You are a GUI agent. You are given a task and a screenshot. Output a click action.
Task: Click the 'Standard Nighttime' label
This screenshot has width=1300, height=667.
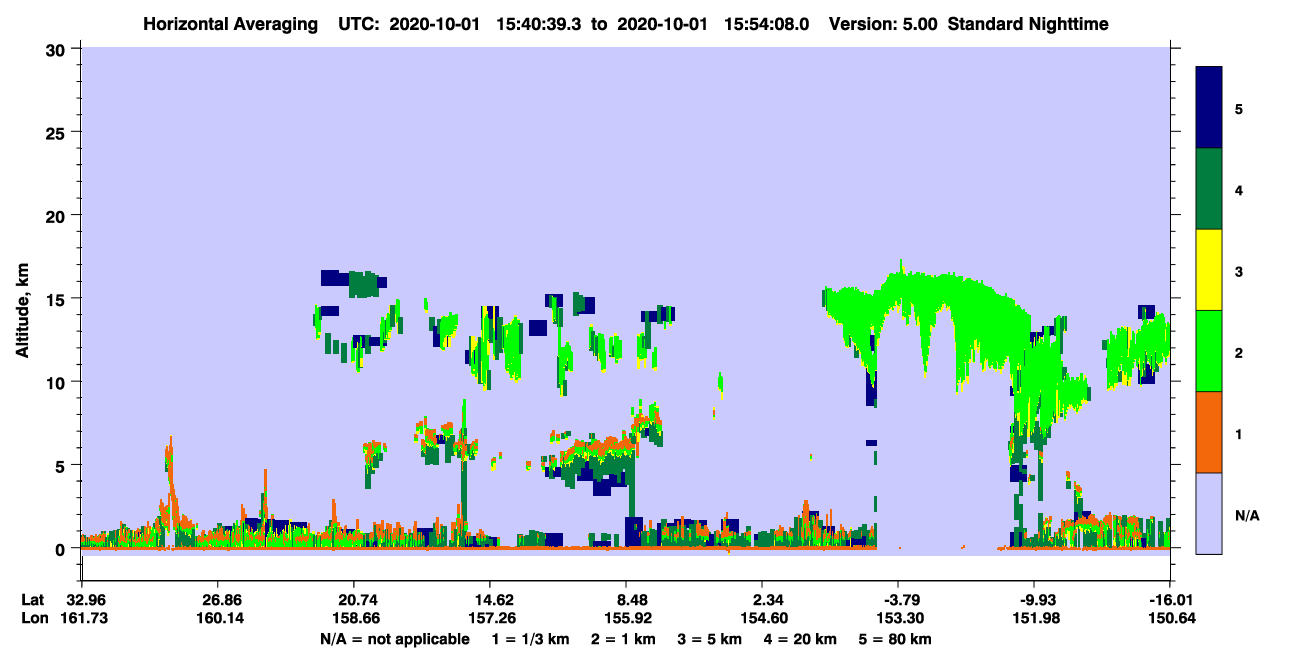tap(1029, 23)
